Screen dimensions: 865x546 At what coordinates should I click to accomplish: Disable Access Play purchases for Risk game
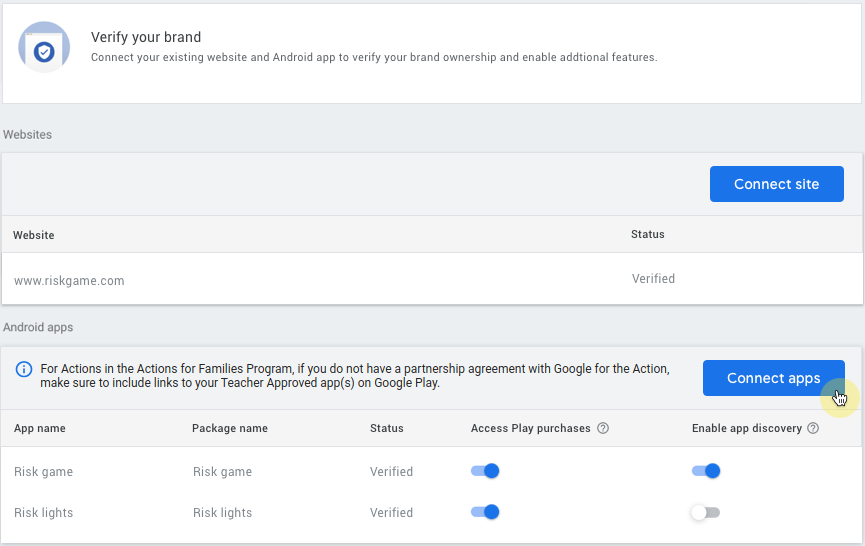tap(485, 471)
